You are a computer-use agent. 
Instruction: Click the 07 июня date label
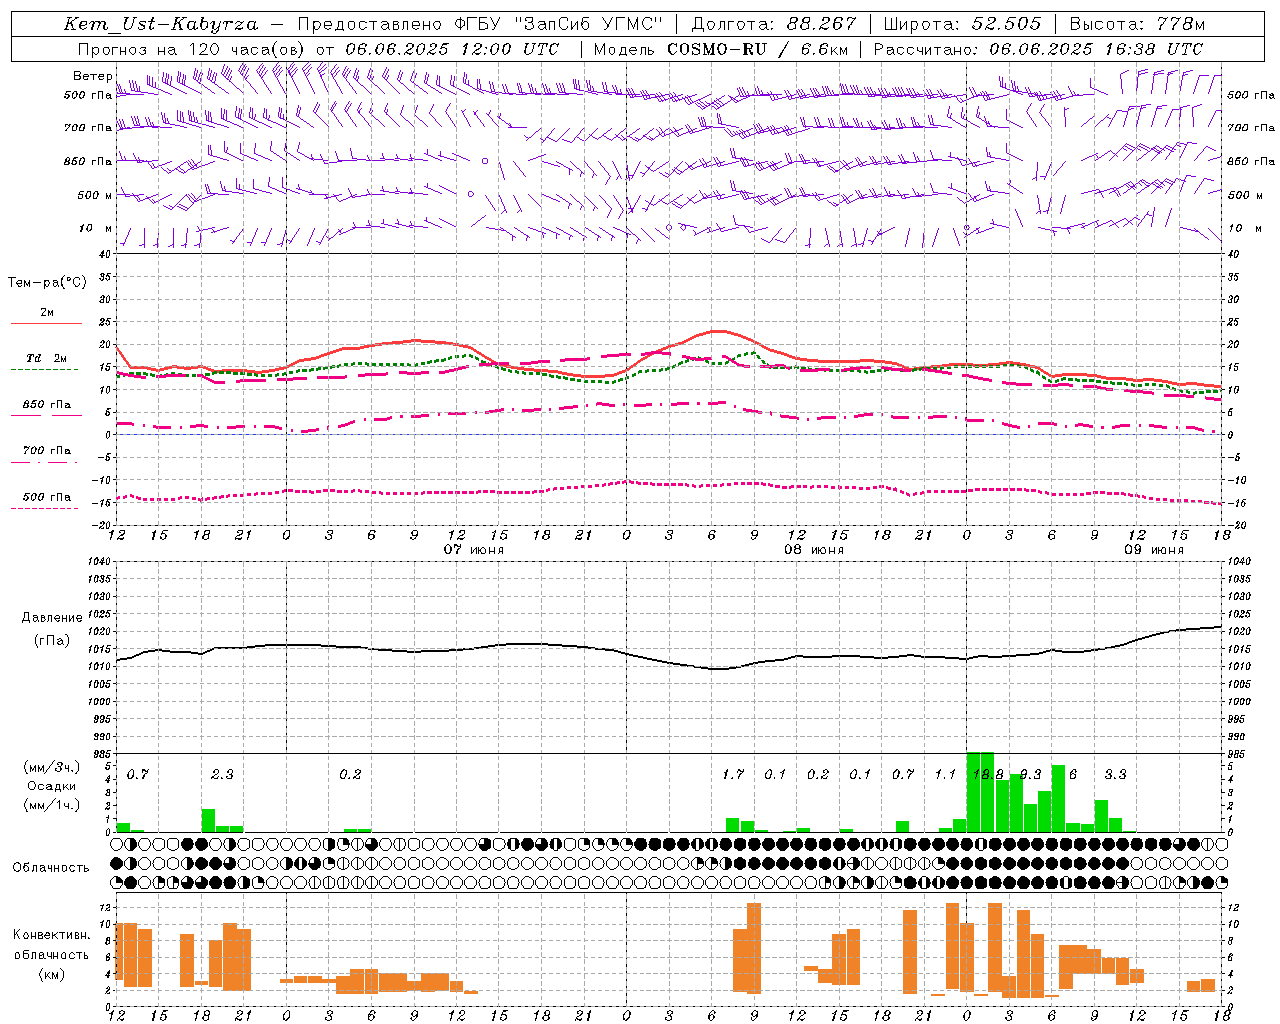click(474, 549)
